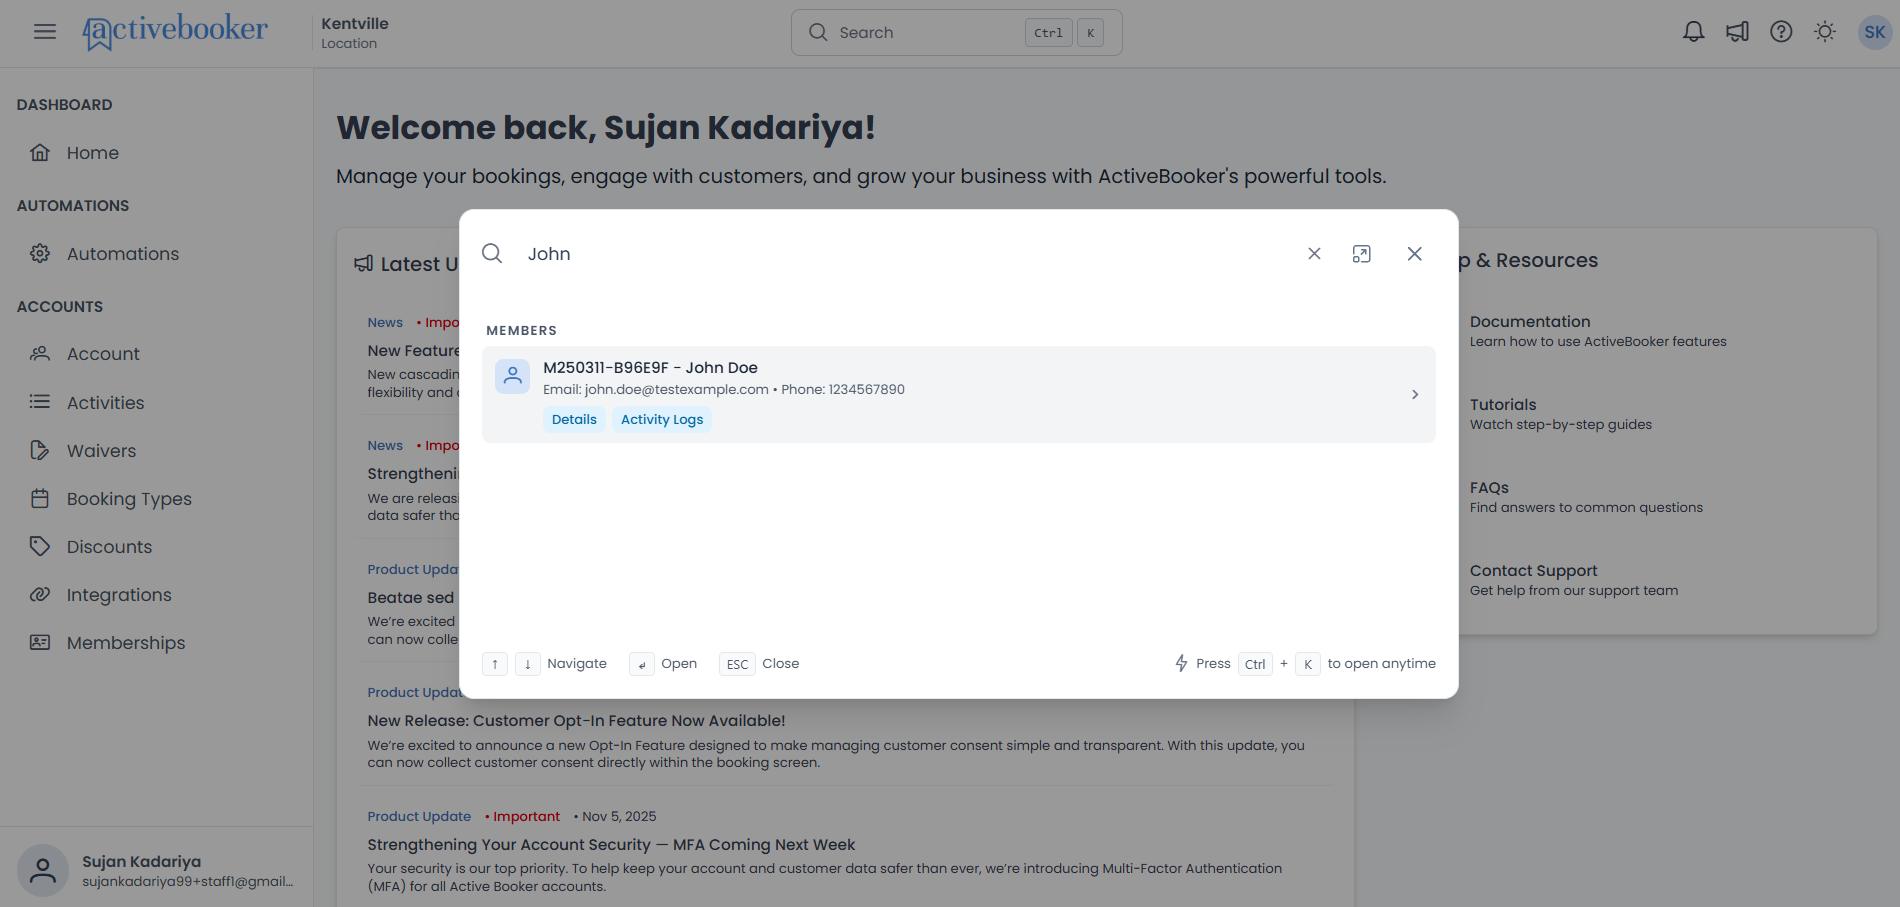Select the Kentville Location switcher
Image resolution: width=1900 pixels, height=907 pixels.
[355, 32]
